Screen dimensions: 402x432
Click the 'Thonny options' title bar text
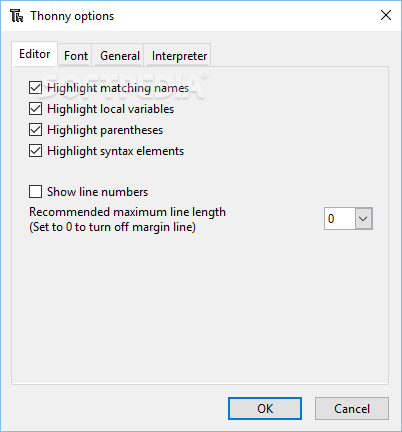pos(72,16)
